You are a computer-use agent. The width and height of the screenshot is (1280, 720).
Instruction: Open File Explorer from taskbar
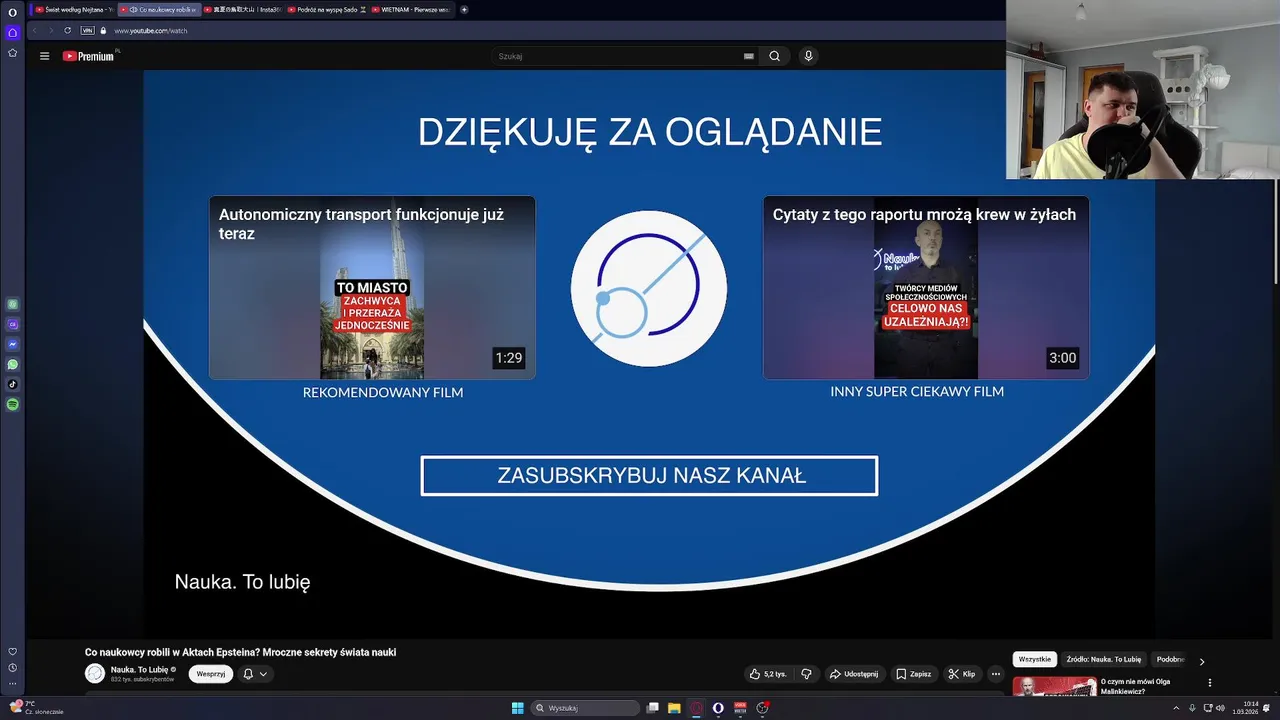(x=674, y=708)
